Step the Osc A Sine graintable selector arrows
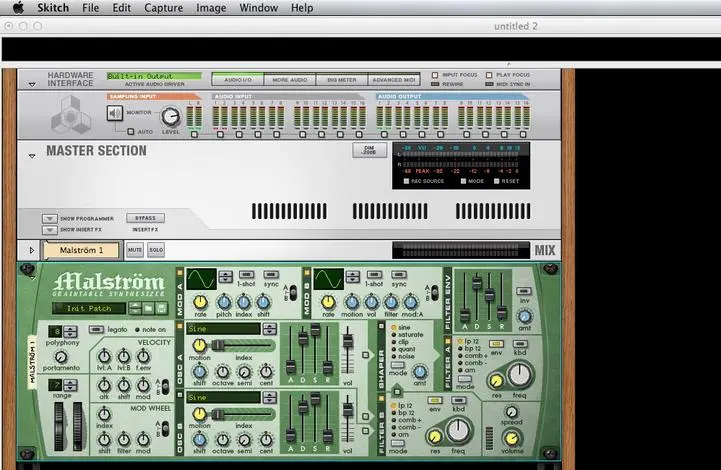 click(269, 329)
